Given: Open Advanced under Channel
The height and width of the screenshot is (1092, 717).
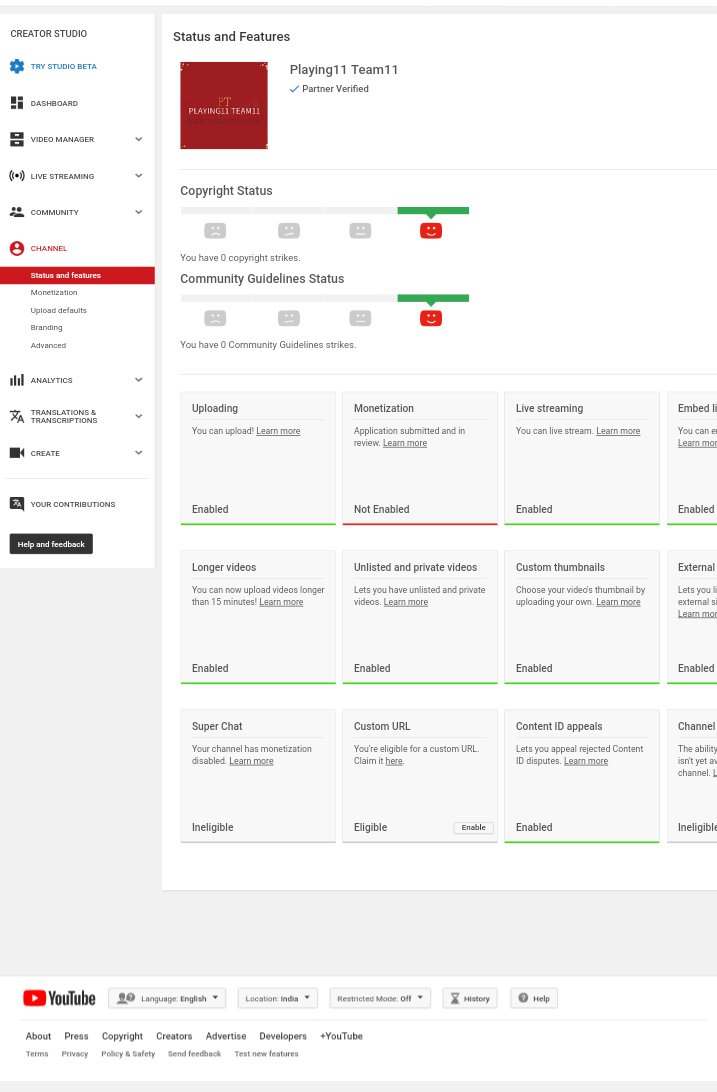Looking at the screenshot, I should click(x=48, y=345).
